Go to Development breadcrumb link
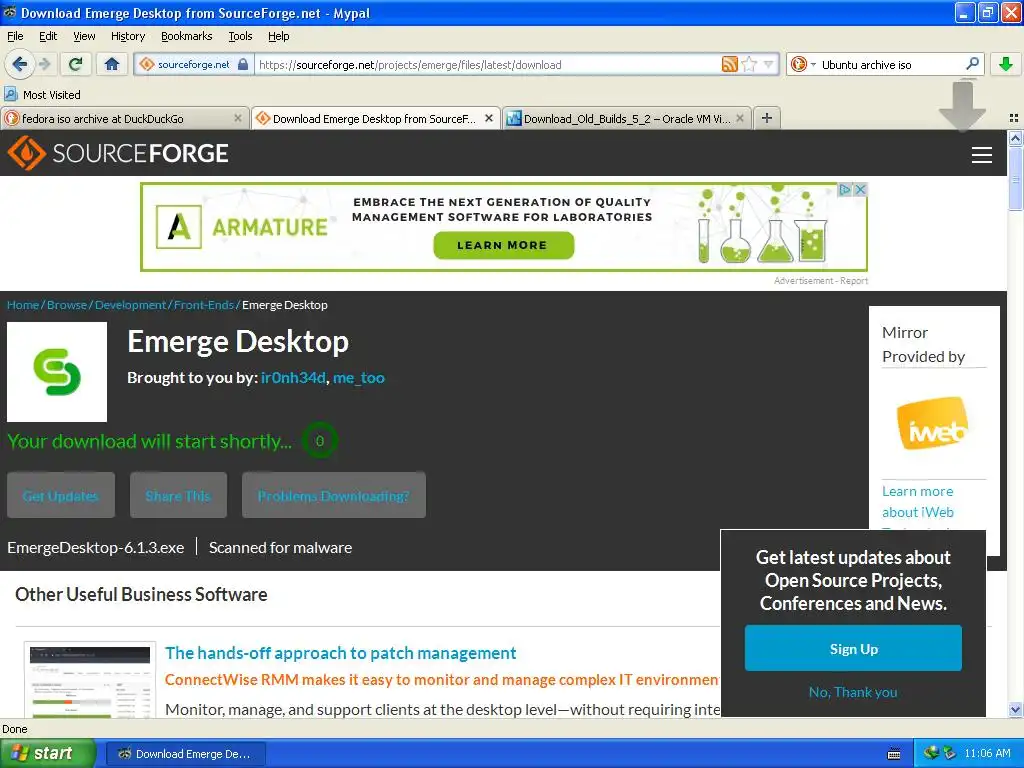Viewport: 1024px width, 768px height. coord(130,305)
